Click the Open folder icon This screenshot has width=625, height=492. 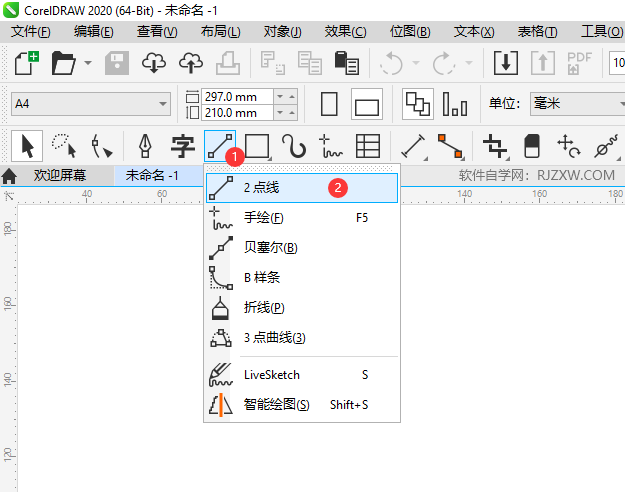(63, 63)
